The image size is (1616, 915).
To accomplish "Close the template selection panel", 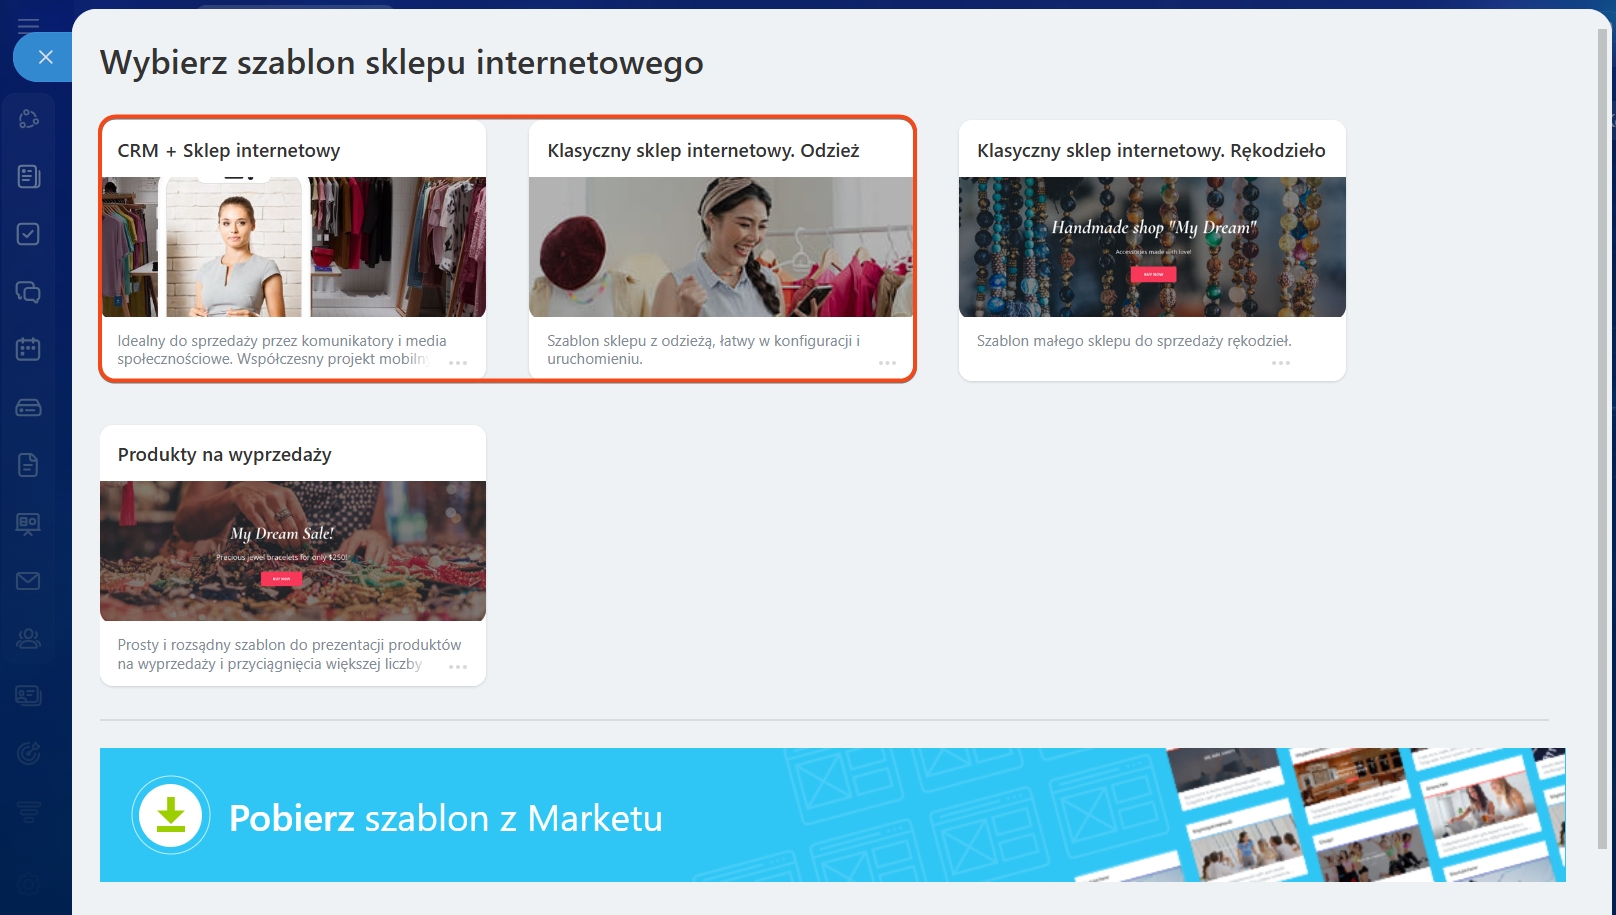I will 45,57.
